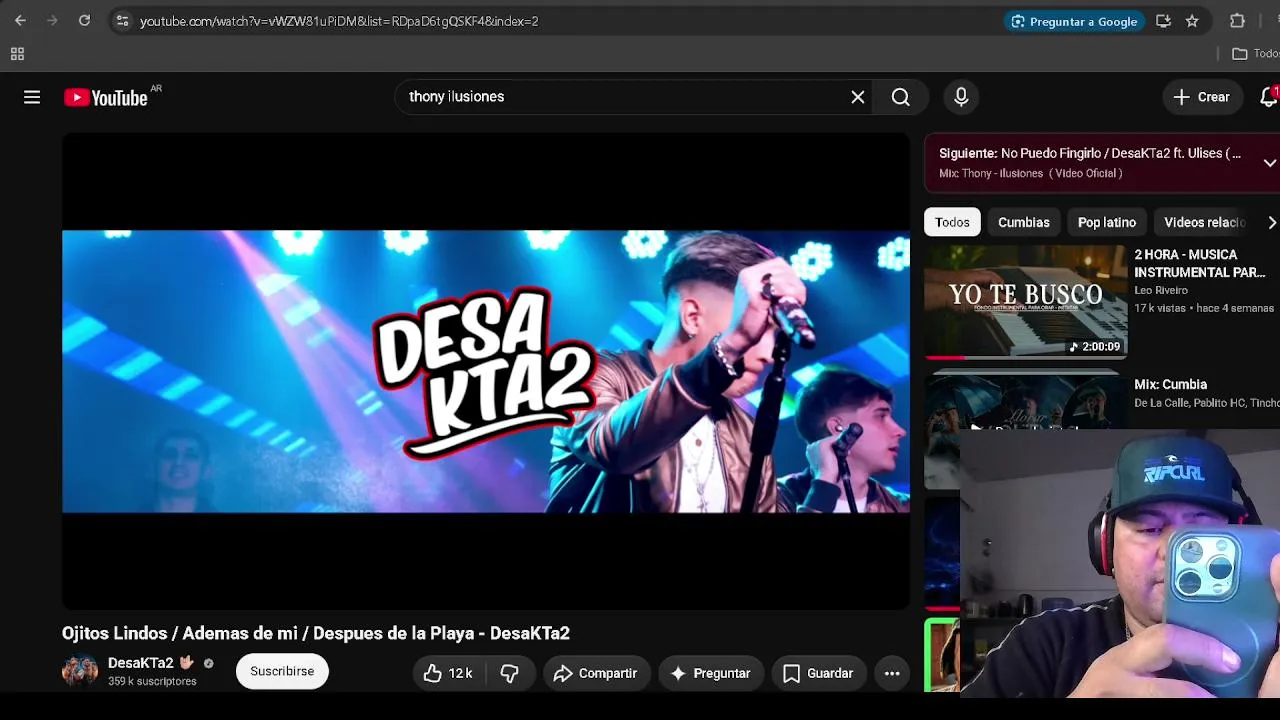Show more filter chips with right arrow
The width and height of the screenshot is (1280, 720).
point(1271,222)
